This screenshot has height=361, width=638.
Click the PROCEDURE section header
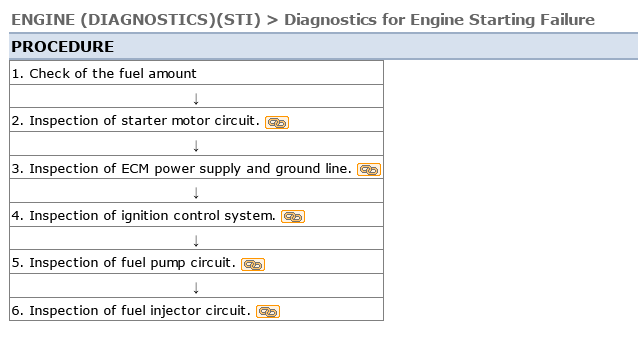pos(323,46)
